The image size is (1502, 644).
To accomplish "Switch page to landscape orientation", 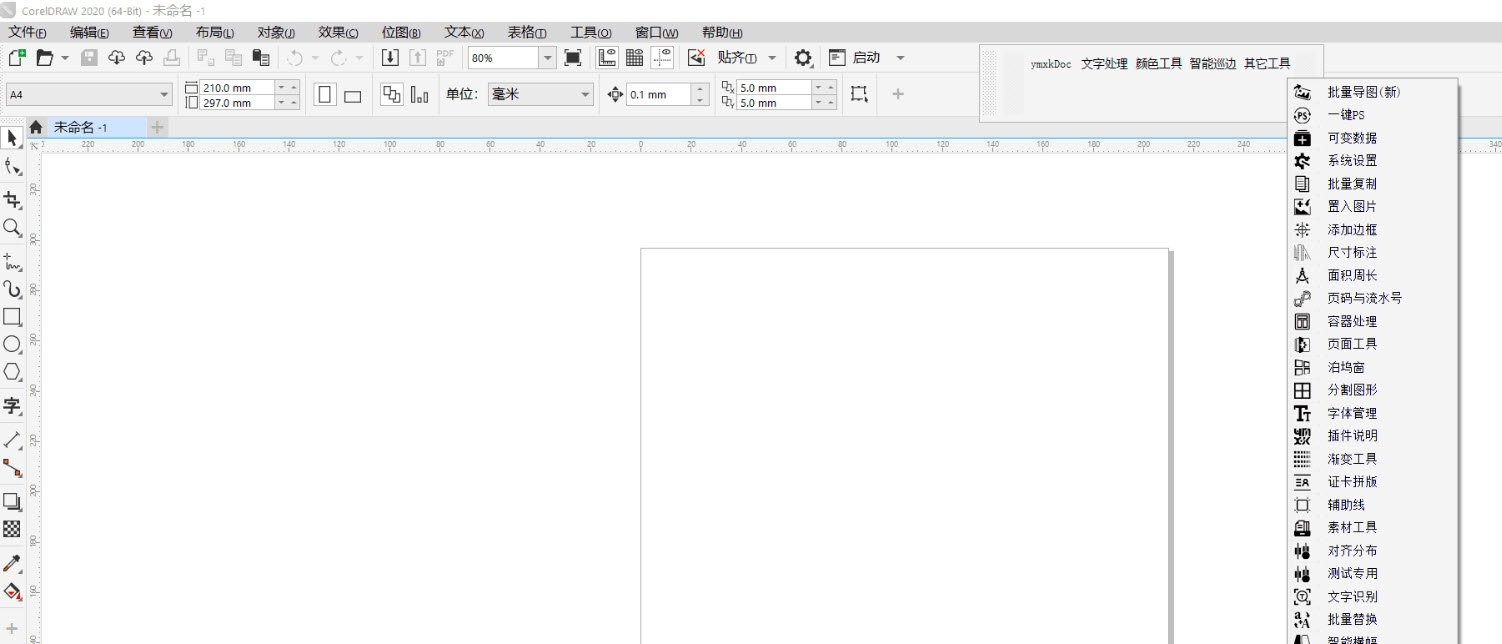I will tap(350, 93).
